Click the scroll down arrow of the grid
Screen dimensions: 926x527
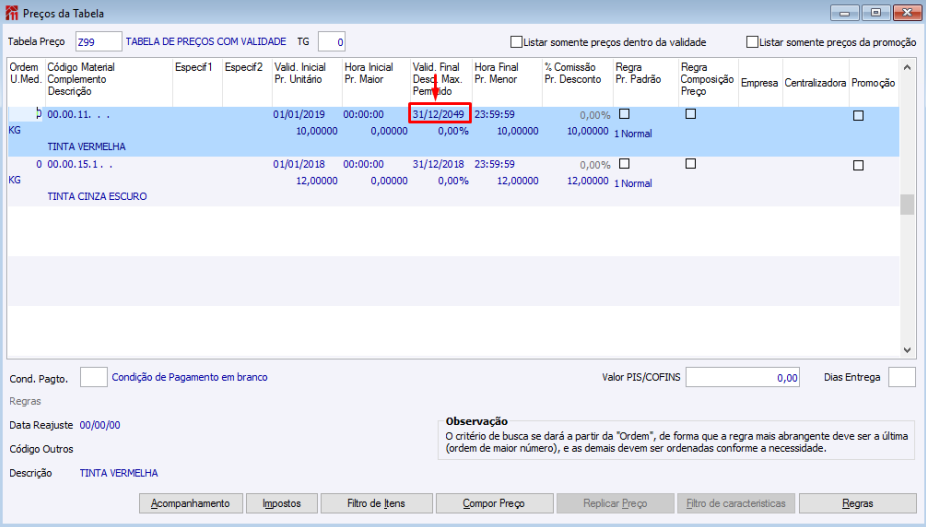(x=908, y=350)
